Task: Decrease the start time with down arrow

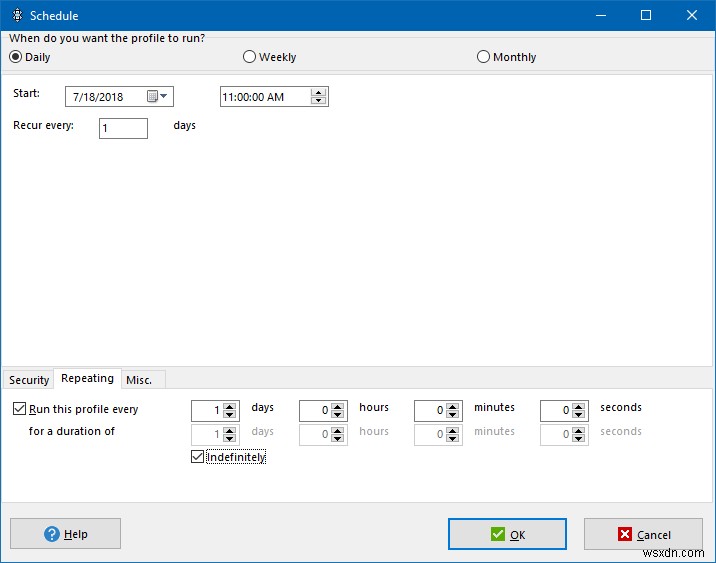Action: pyautogui.click(x=318, y=100)
